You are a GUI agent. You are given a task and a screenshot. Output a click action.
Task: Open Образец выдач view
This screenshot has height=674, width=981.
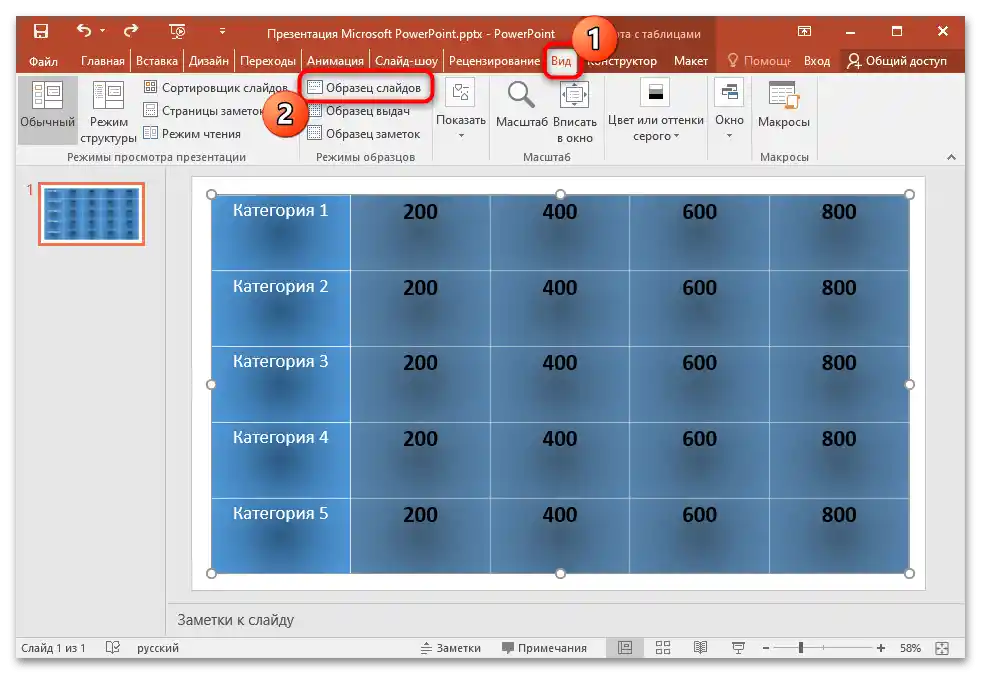[x=360, y=112]
